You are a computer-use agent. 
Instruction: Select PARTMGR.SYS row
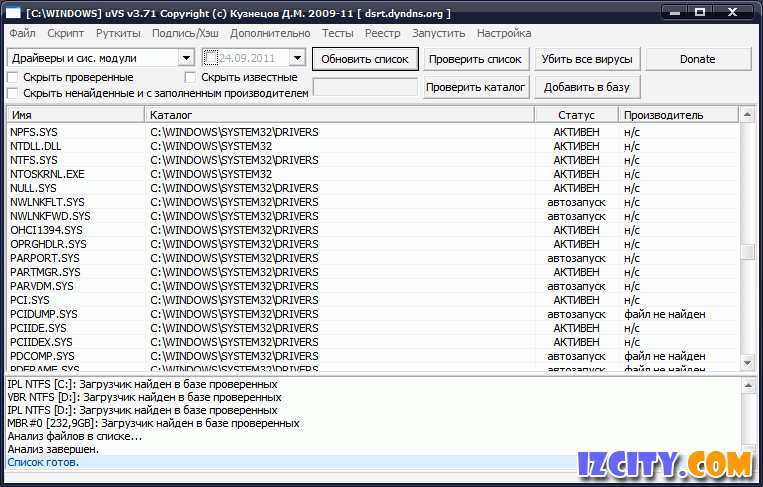click(374, 272)
